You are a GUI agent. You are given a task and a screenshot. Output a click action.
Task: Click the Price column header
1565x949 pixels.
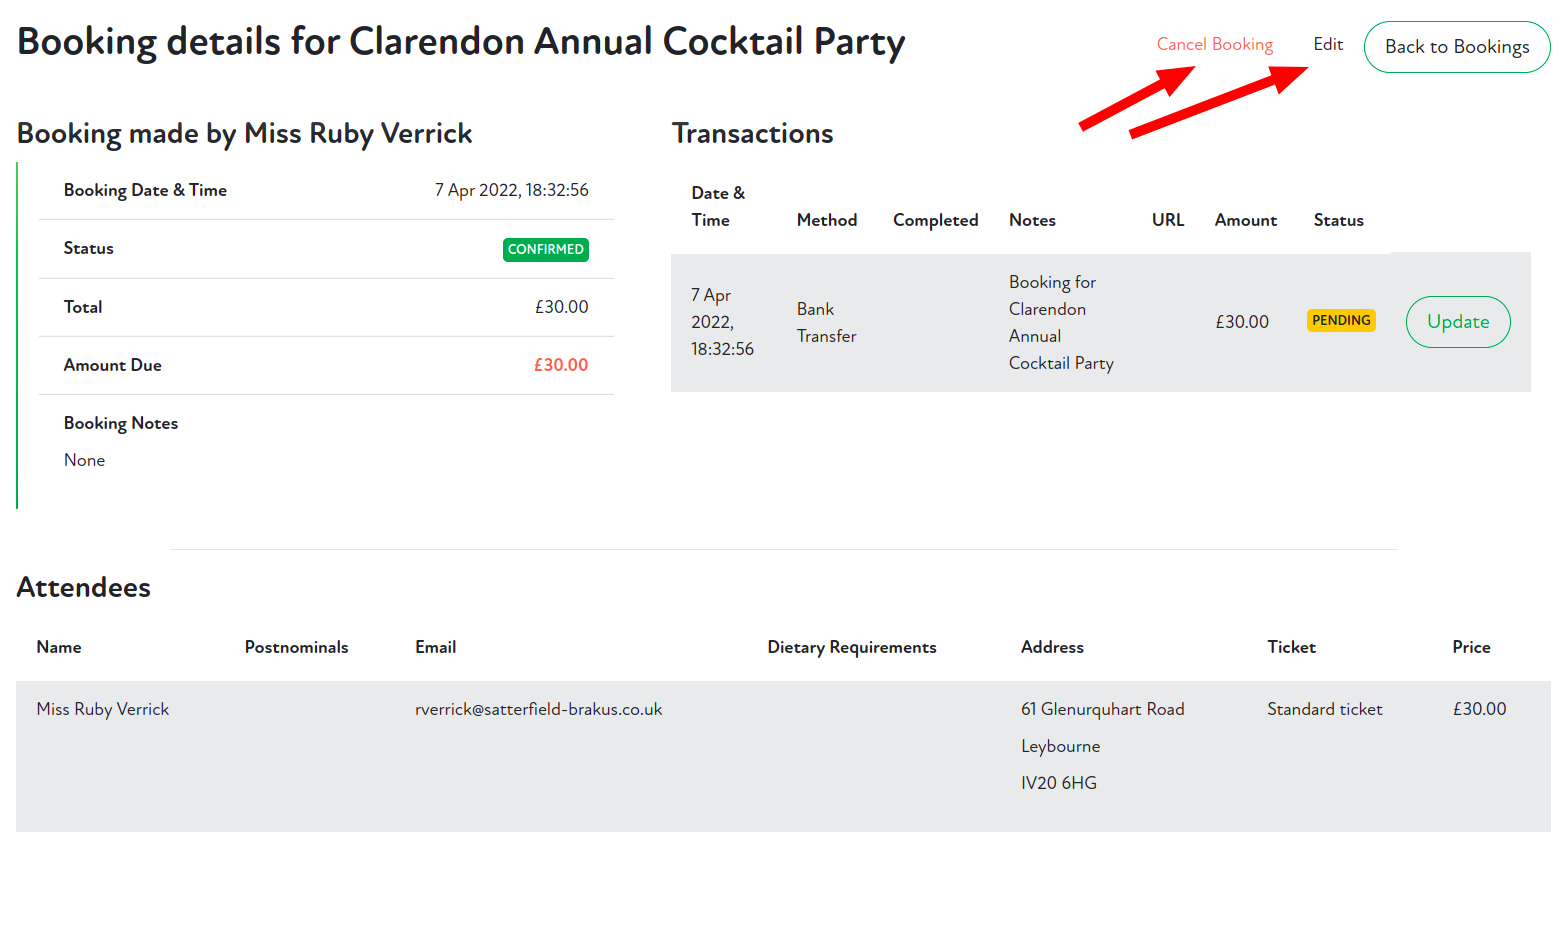click(x=1471, y=647)
